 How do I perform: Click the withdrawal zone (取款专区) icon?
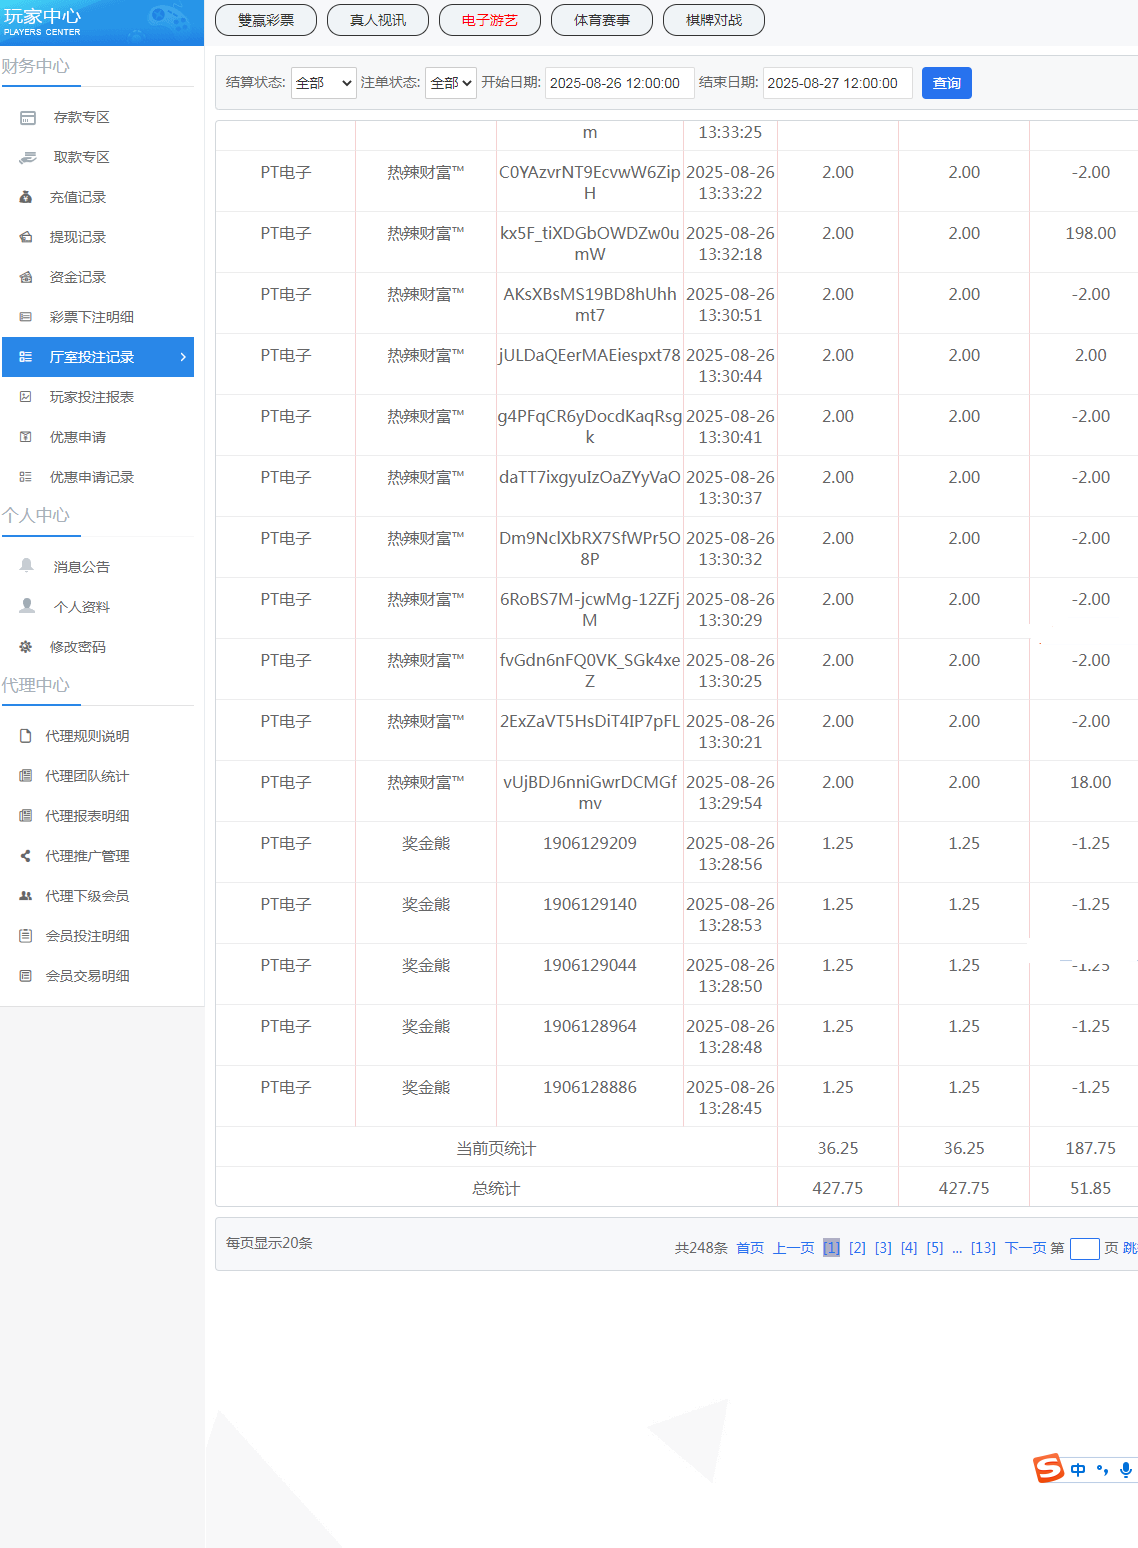tap(28, 158)
